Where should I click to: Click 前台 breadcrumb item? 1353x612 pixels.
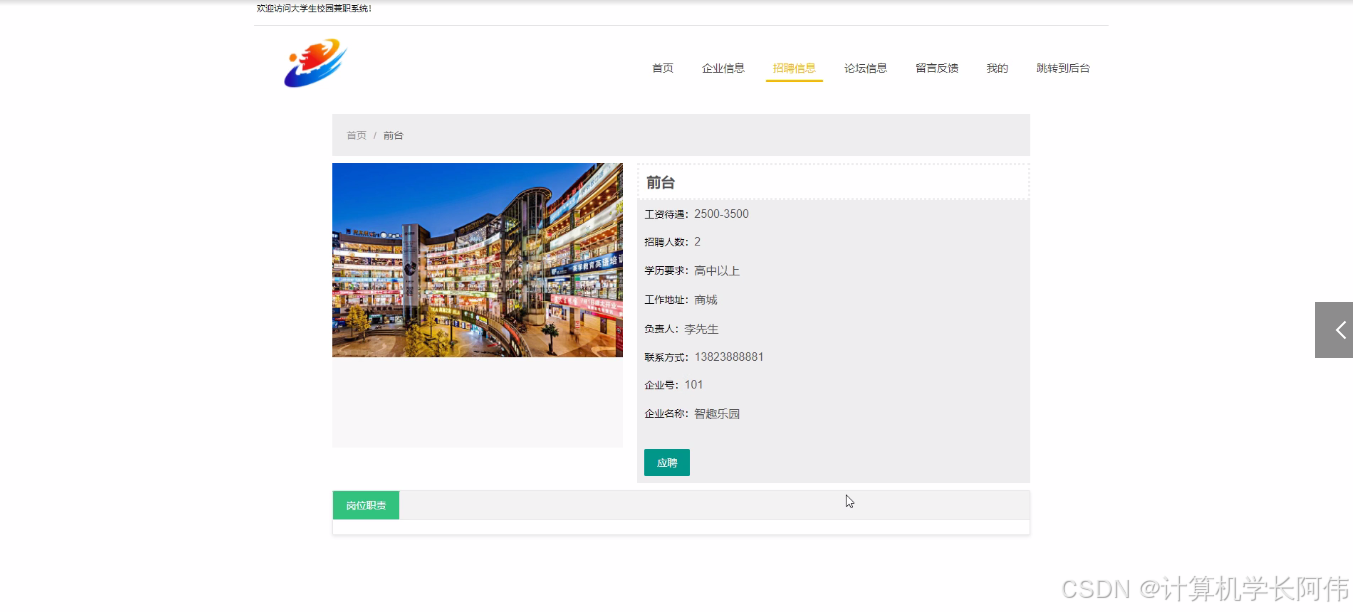pos(393,135)
